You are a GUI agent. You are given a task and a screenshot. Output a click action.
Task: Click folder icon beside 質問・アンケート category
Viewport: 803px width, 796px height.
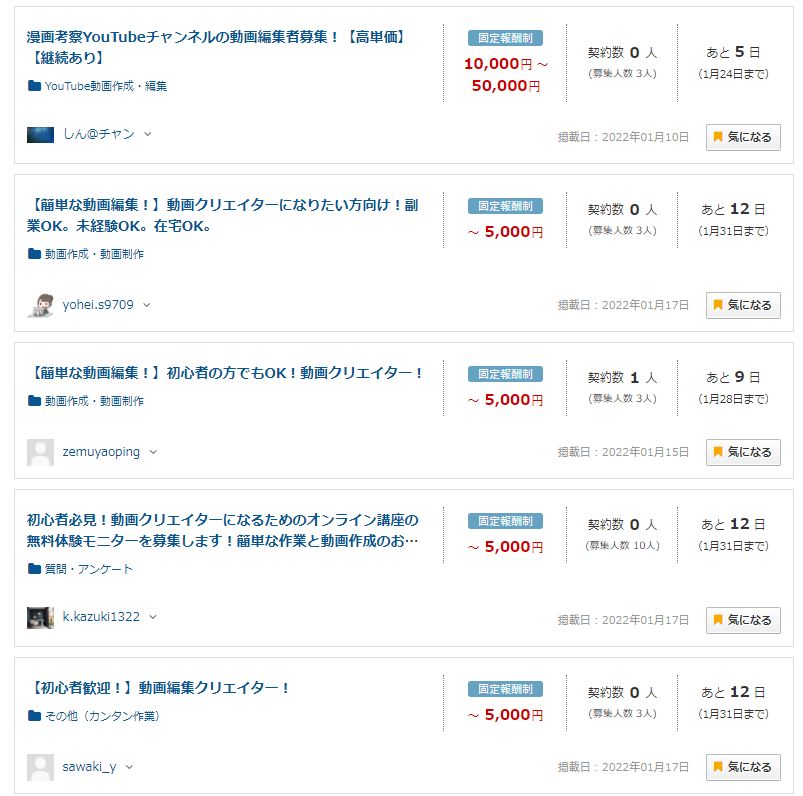point(34,569)
